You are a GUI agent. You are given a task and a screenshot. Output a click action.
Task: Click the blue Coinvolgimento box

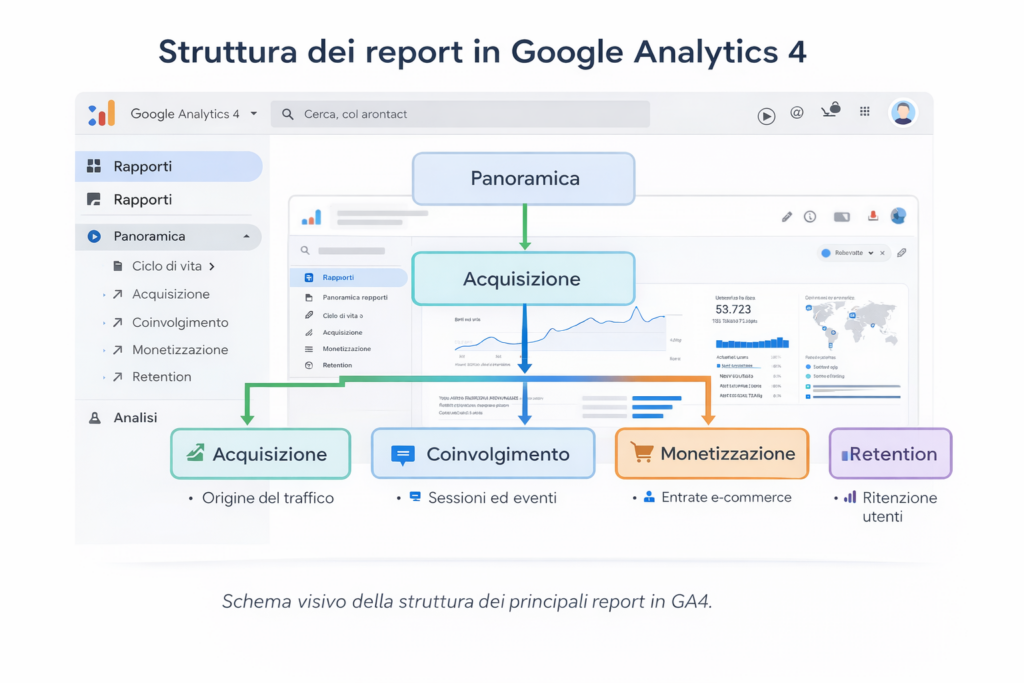483,454
